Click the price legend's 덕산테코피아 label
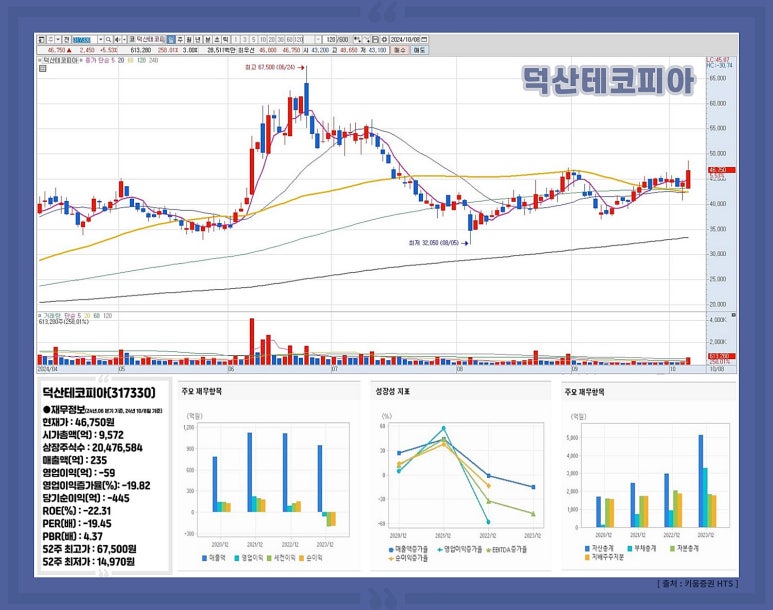Screen dimensions: 773x610 click(x=61, y=60)
